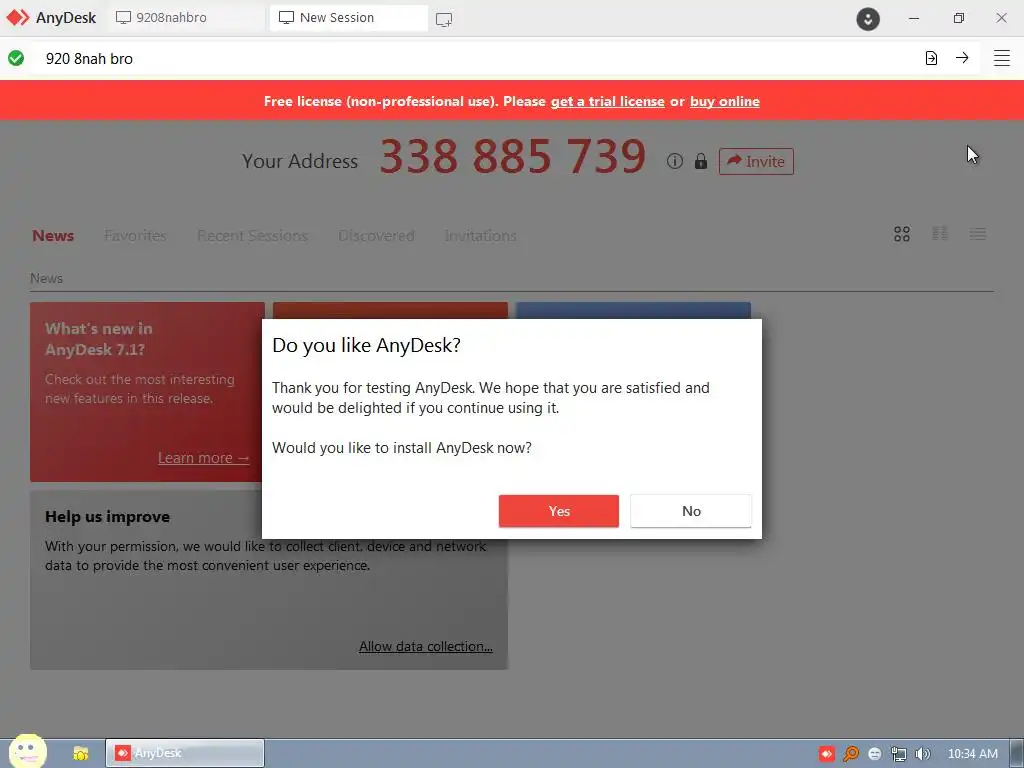Select the News tab
This screenshot has height=768, width=1024.
coord(53,235)
